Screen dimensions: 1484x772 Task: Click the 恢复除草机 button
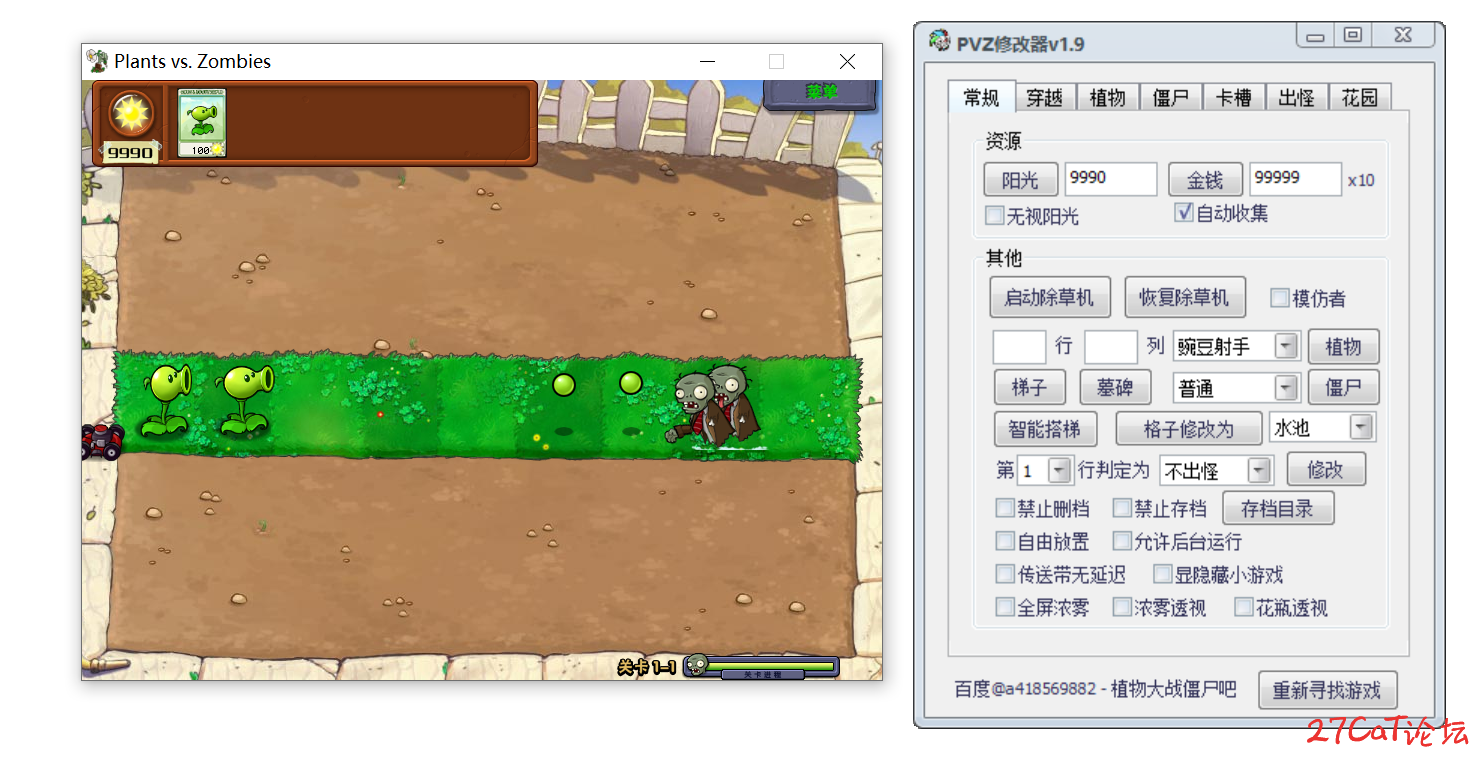tap(1185, 297)
